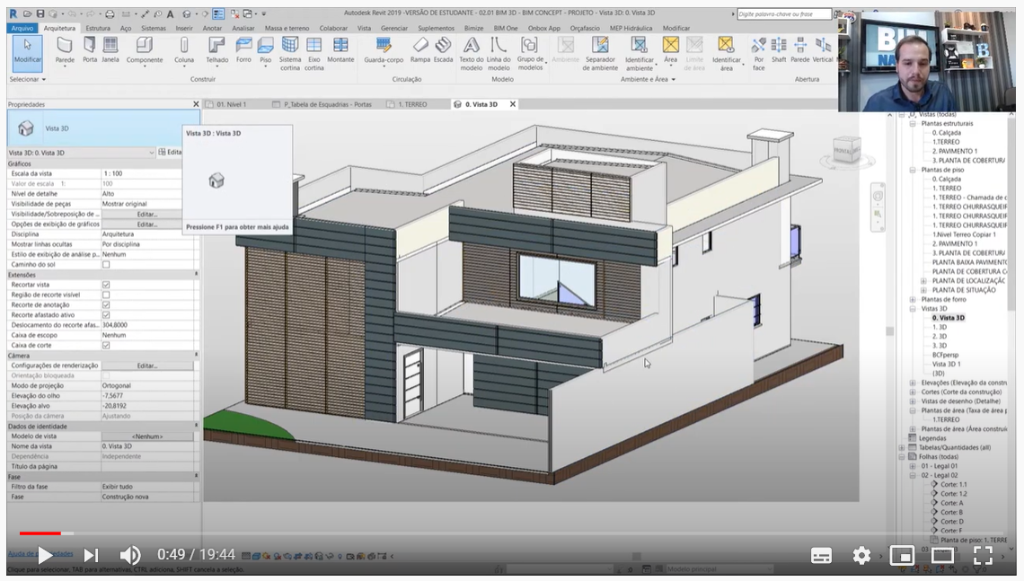The width and height of the screenshot is (1024, 581).
Task: Toggle Região de recorte visível checkbox
Action: (106, 295)
